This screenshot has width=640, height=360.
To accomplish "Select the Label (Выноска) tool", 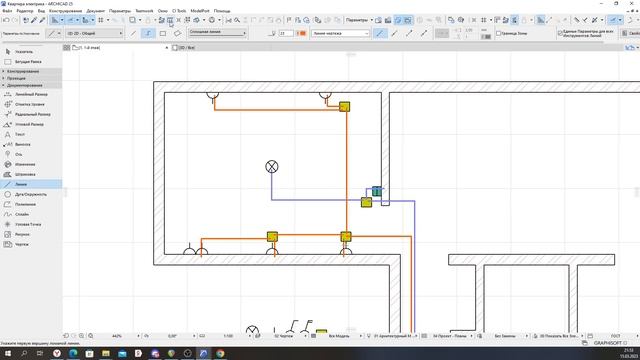I will [31, 144].
